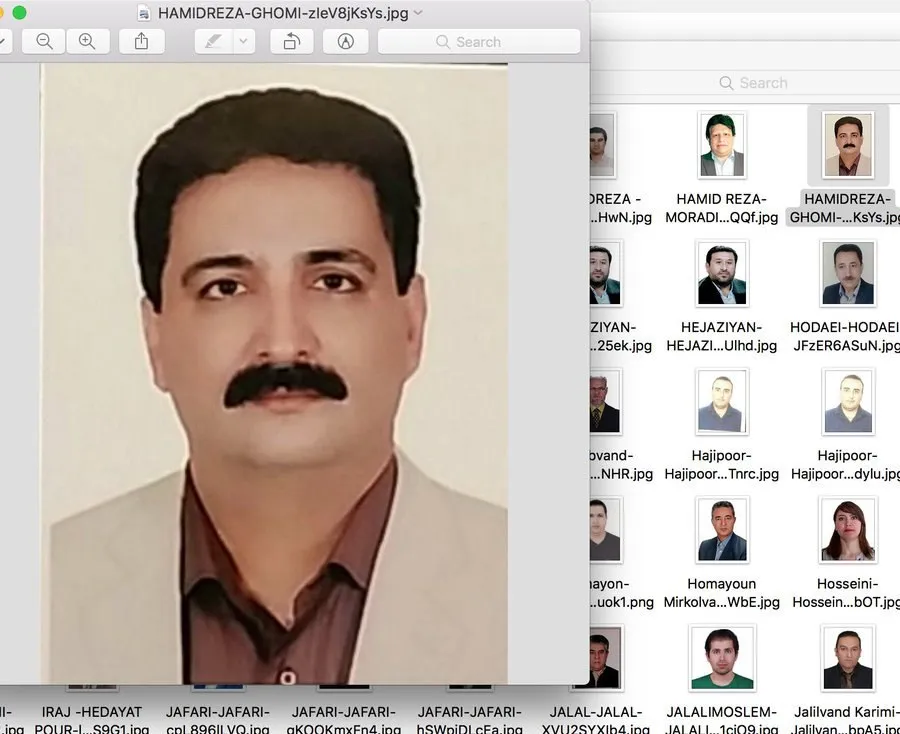Show the Markup toolbar

pos(346,41)
